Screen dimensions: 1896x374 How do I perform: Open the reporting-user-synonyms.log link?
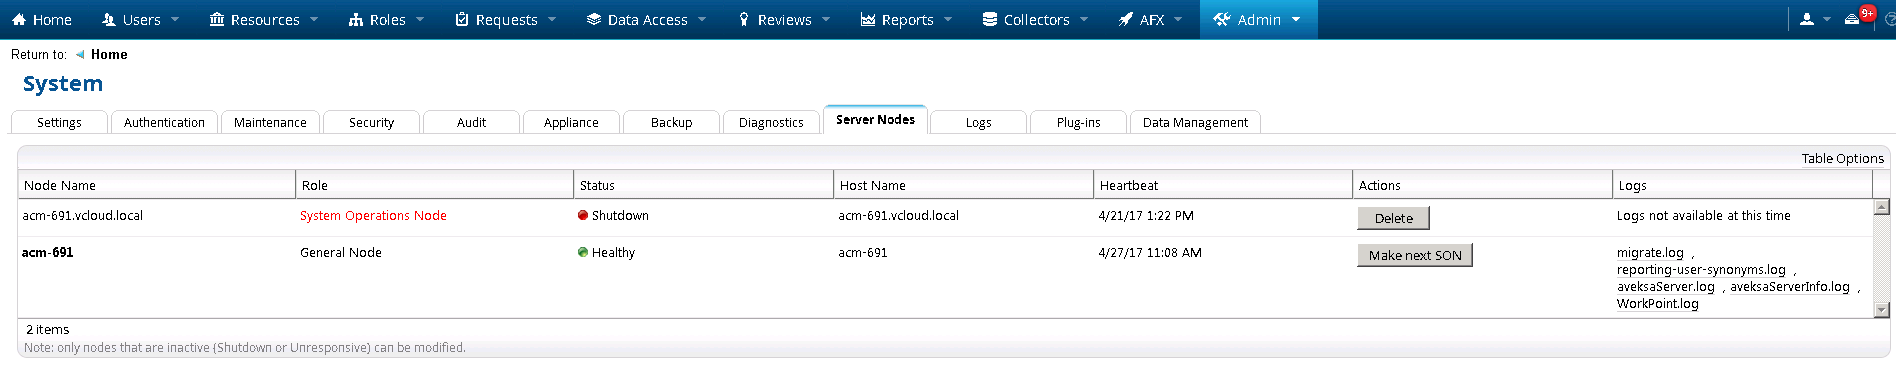click(1701, 270)
